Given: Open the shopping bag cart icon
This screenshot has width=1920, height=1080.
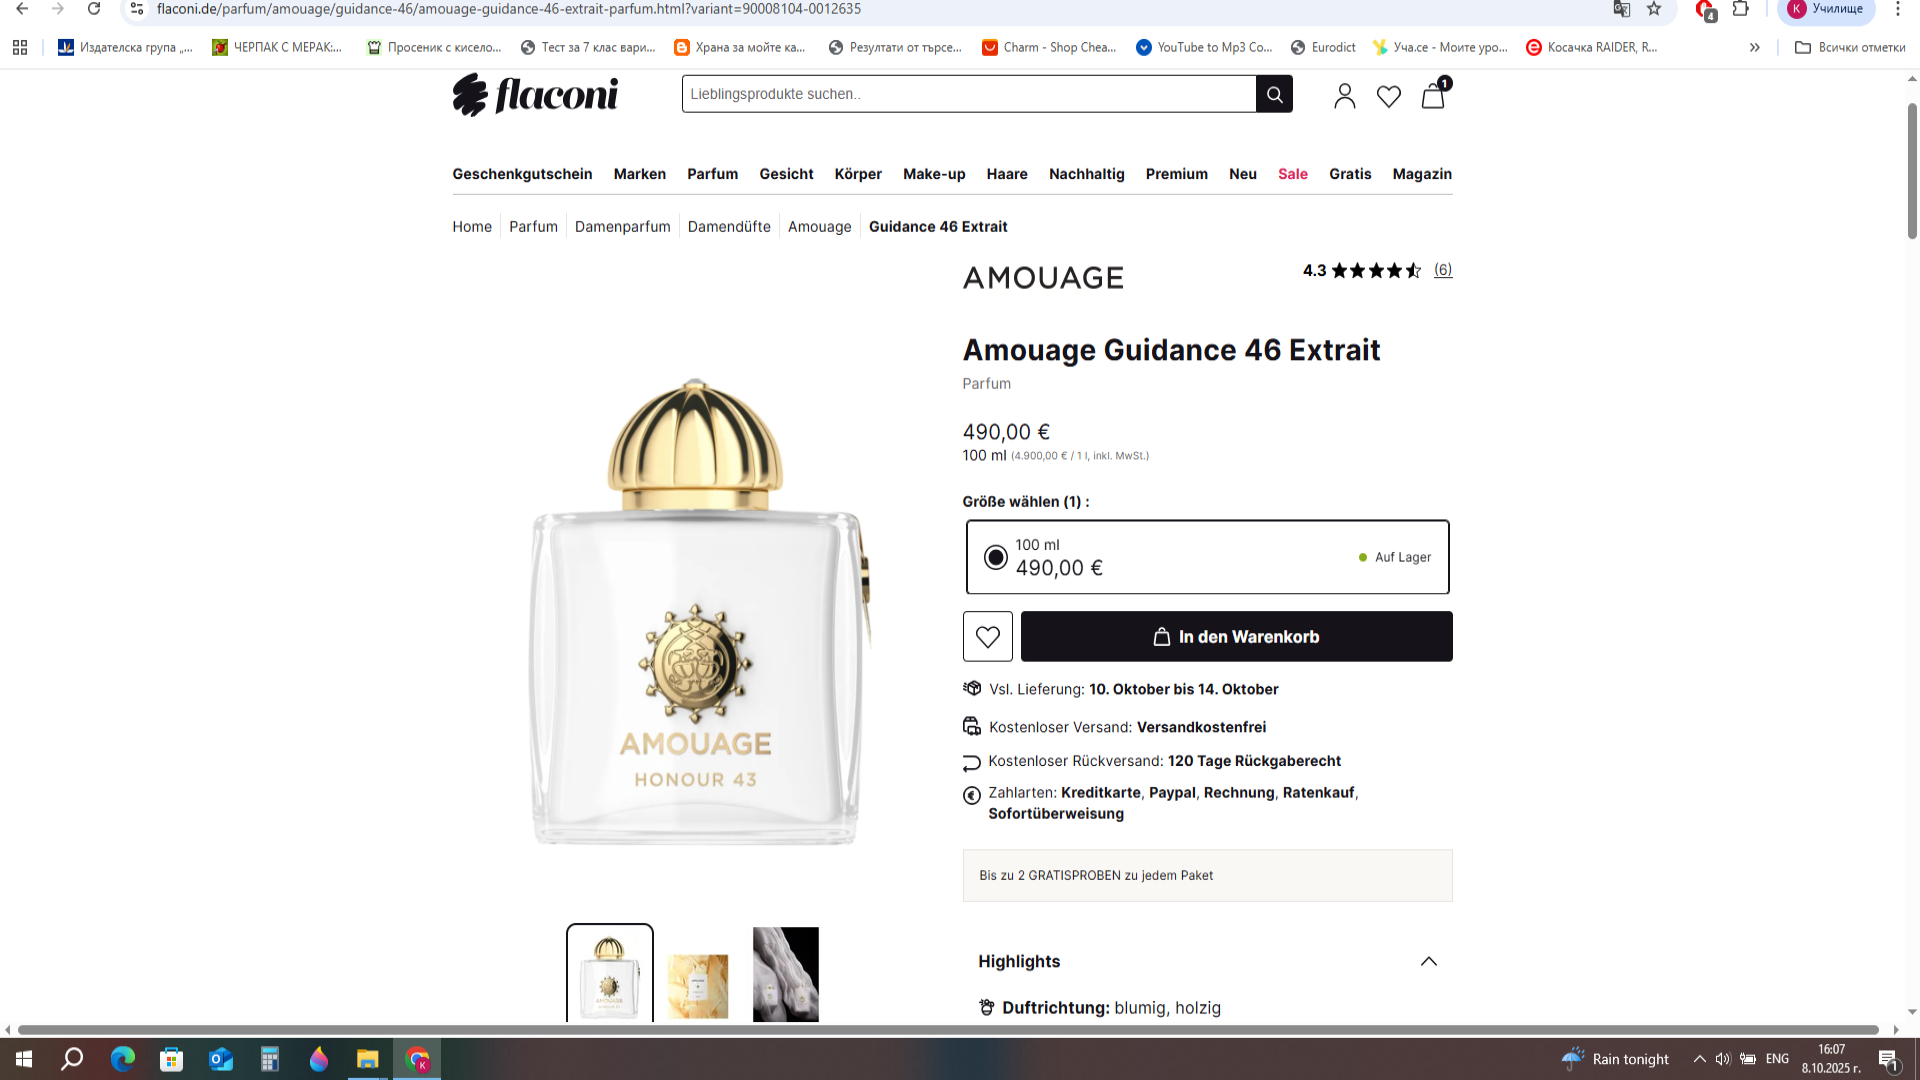Looking at the screenshot, I should click(x=1434, y=94).
